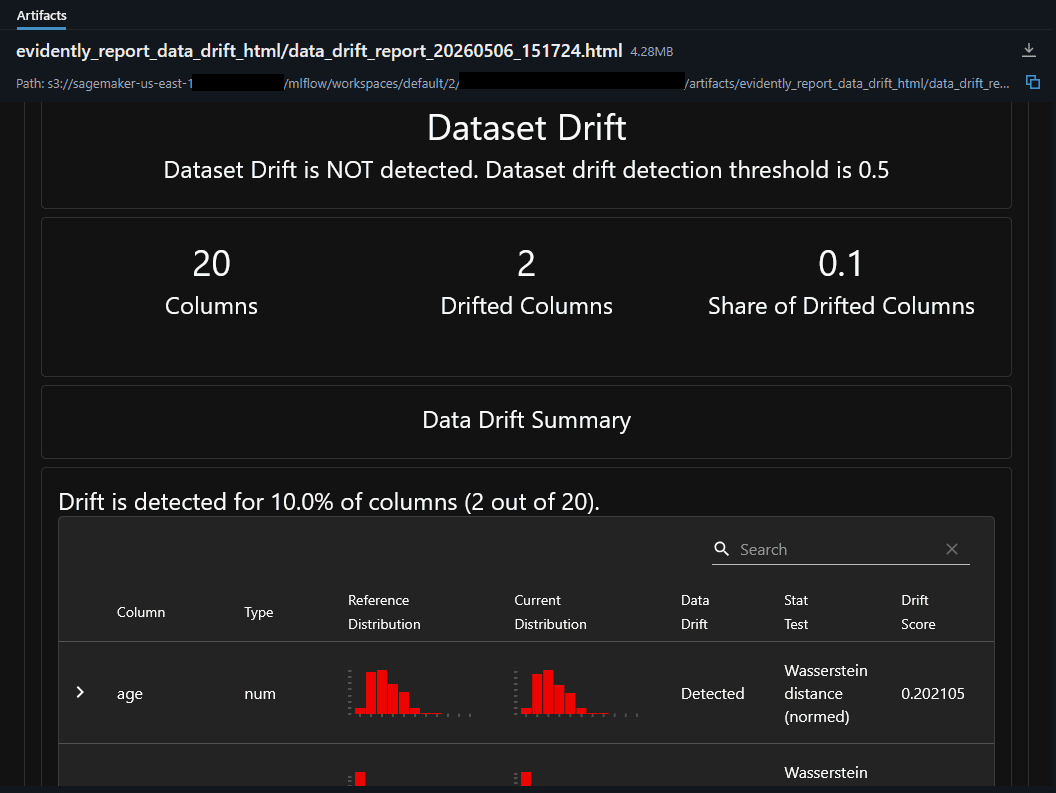This screenshot has height=793, width=1056.
Task: Select the 'Data Drift Summary' heading
Action: (527, 420)
